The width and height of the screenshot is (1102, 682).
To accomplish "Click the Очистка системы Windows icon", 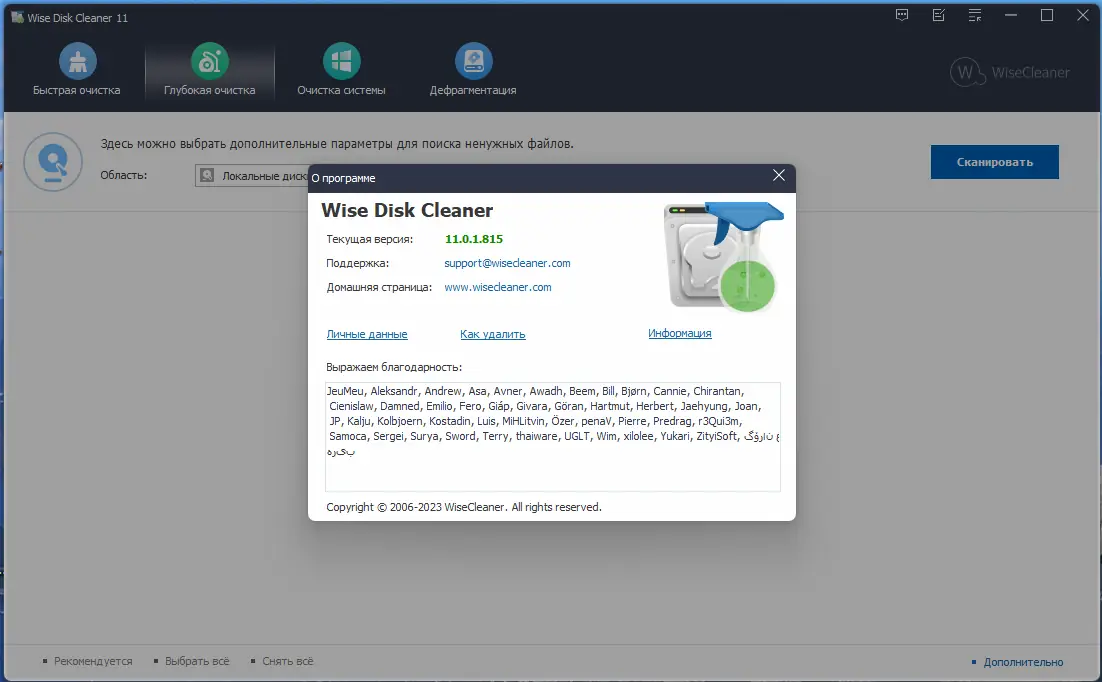I will click(341, 62).
